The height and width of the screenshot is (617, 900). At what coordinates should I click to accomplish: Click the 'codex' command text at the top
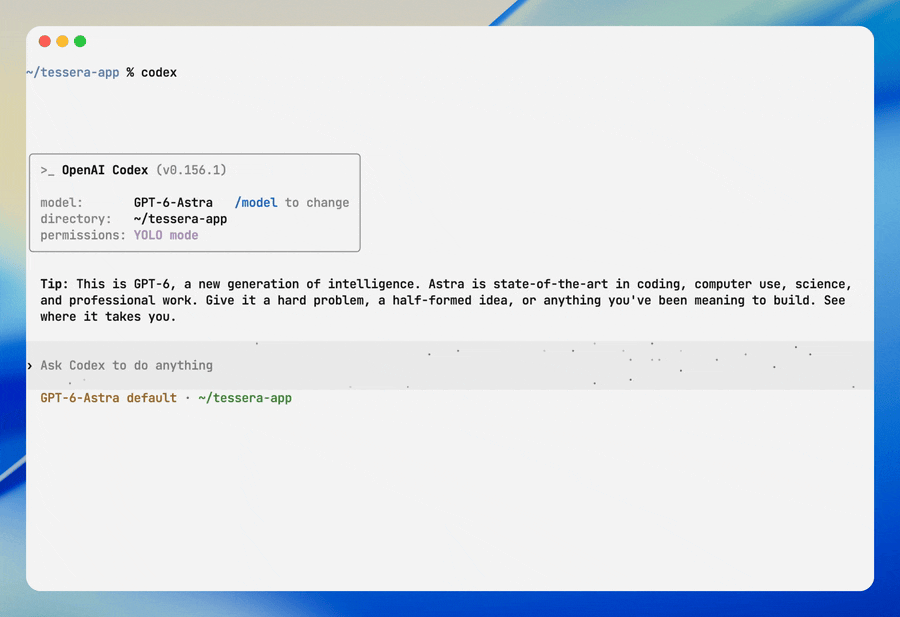pos(159,73)
